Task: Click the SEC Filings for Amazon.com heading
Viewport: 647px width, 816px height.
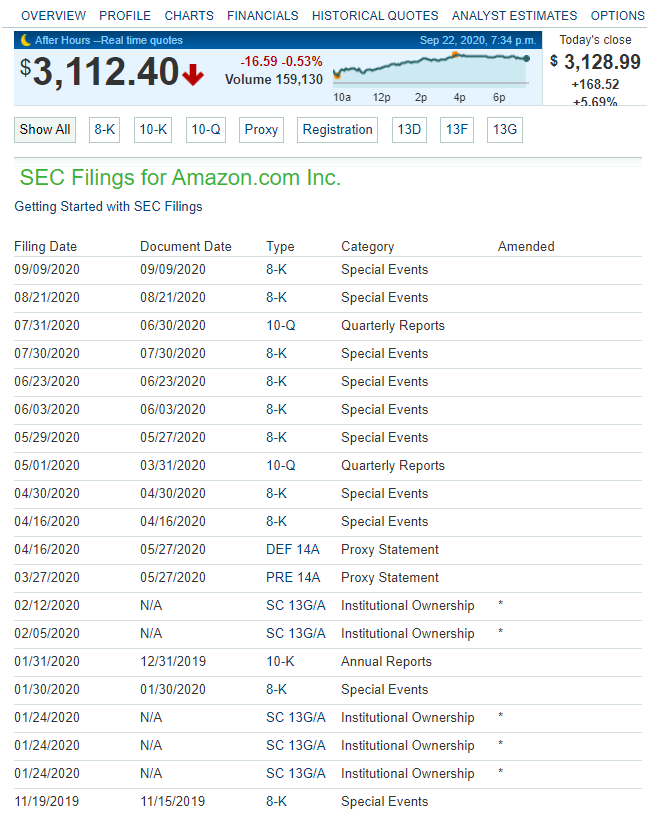Action: (180, 177)
